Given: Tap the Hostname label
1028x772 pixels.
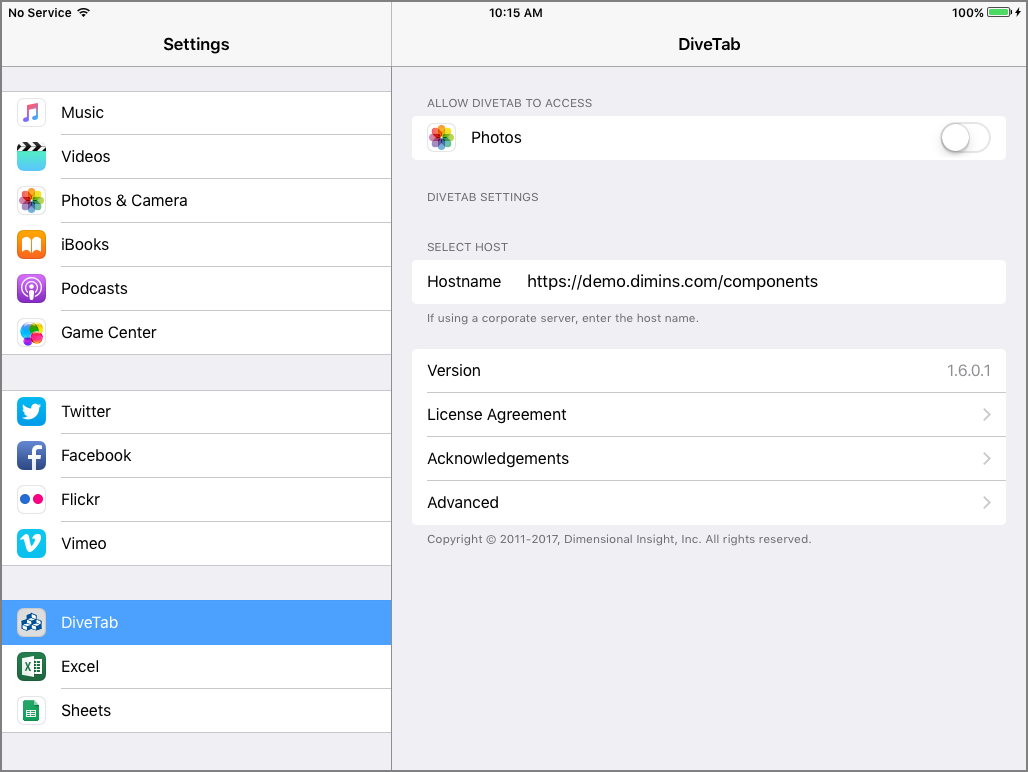Looking at the screenshot, I should (x=464, y=282).
